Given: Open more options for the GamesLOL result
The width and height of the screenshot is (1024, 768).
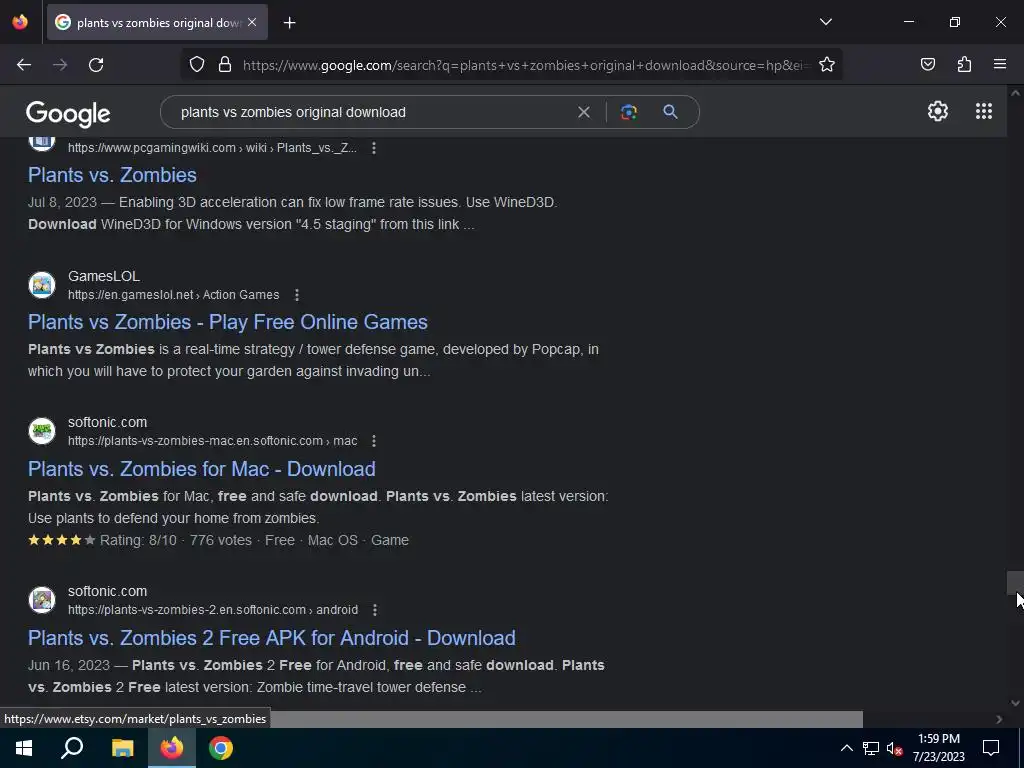Looking at the screenshot, I should [x=296, y=295].
